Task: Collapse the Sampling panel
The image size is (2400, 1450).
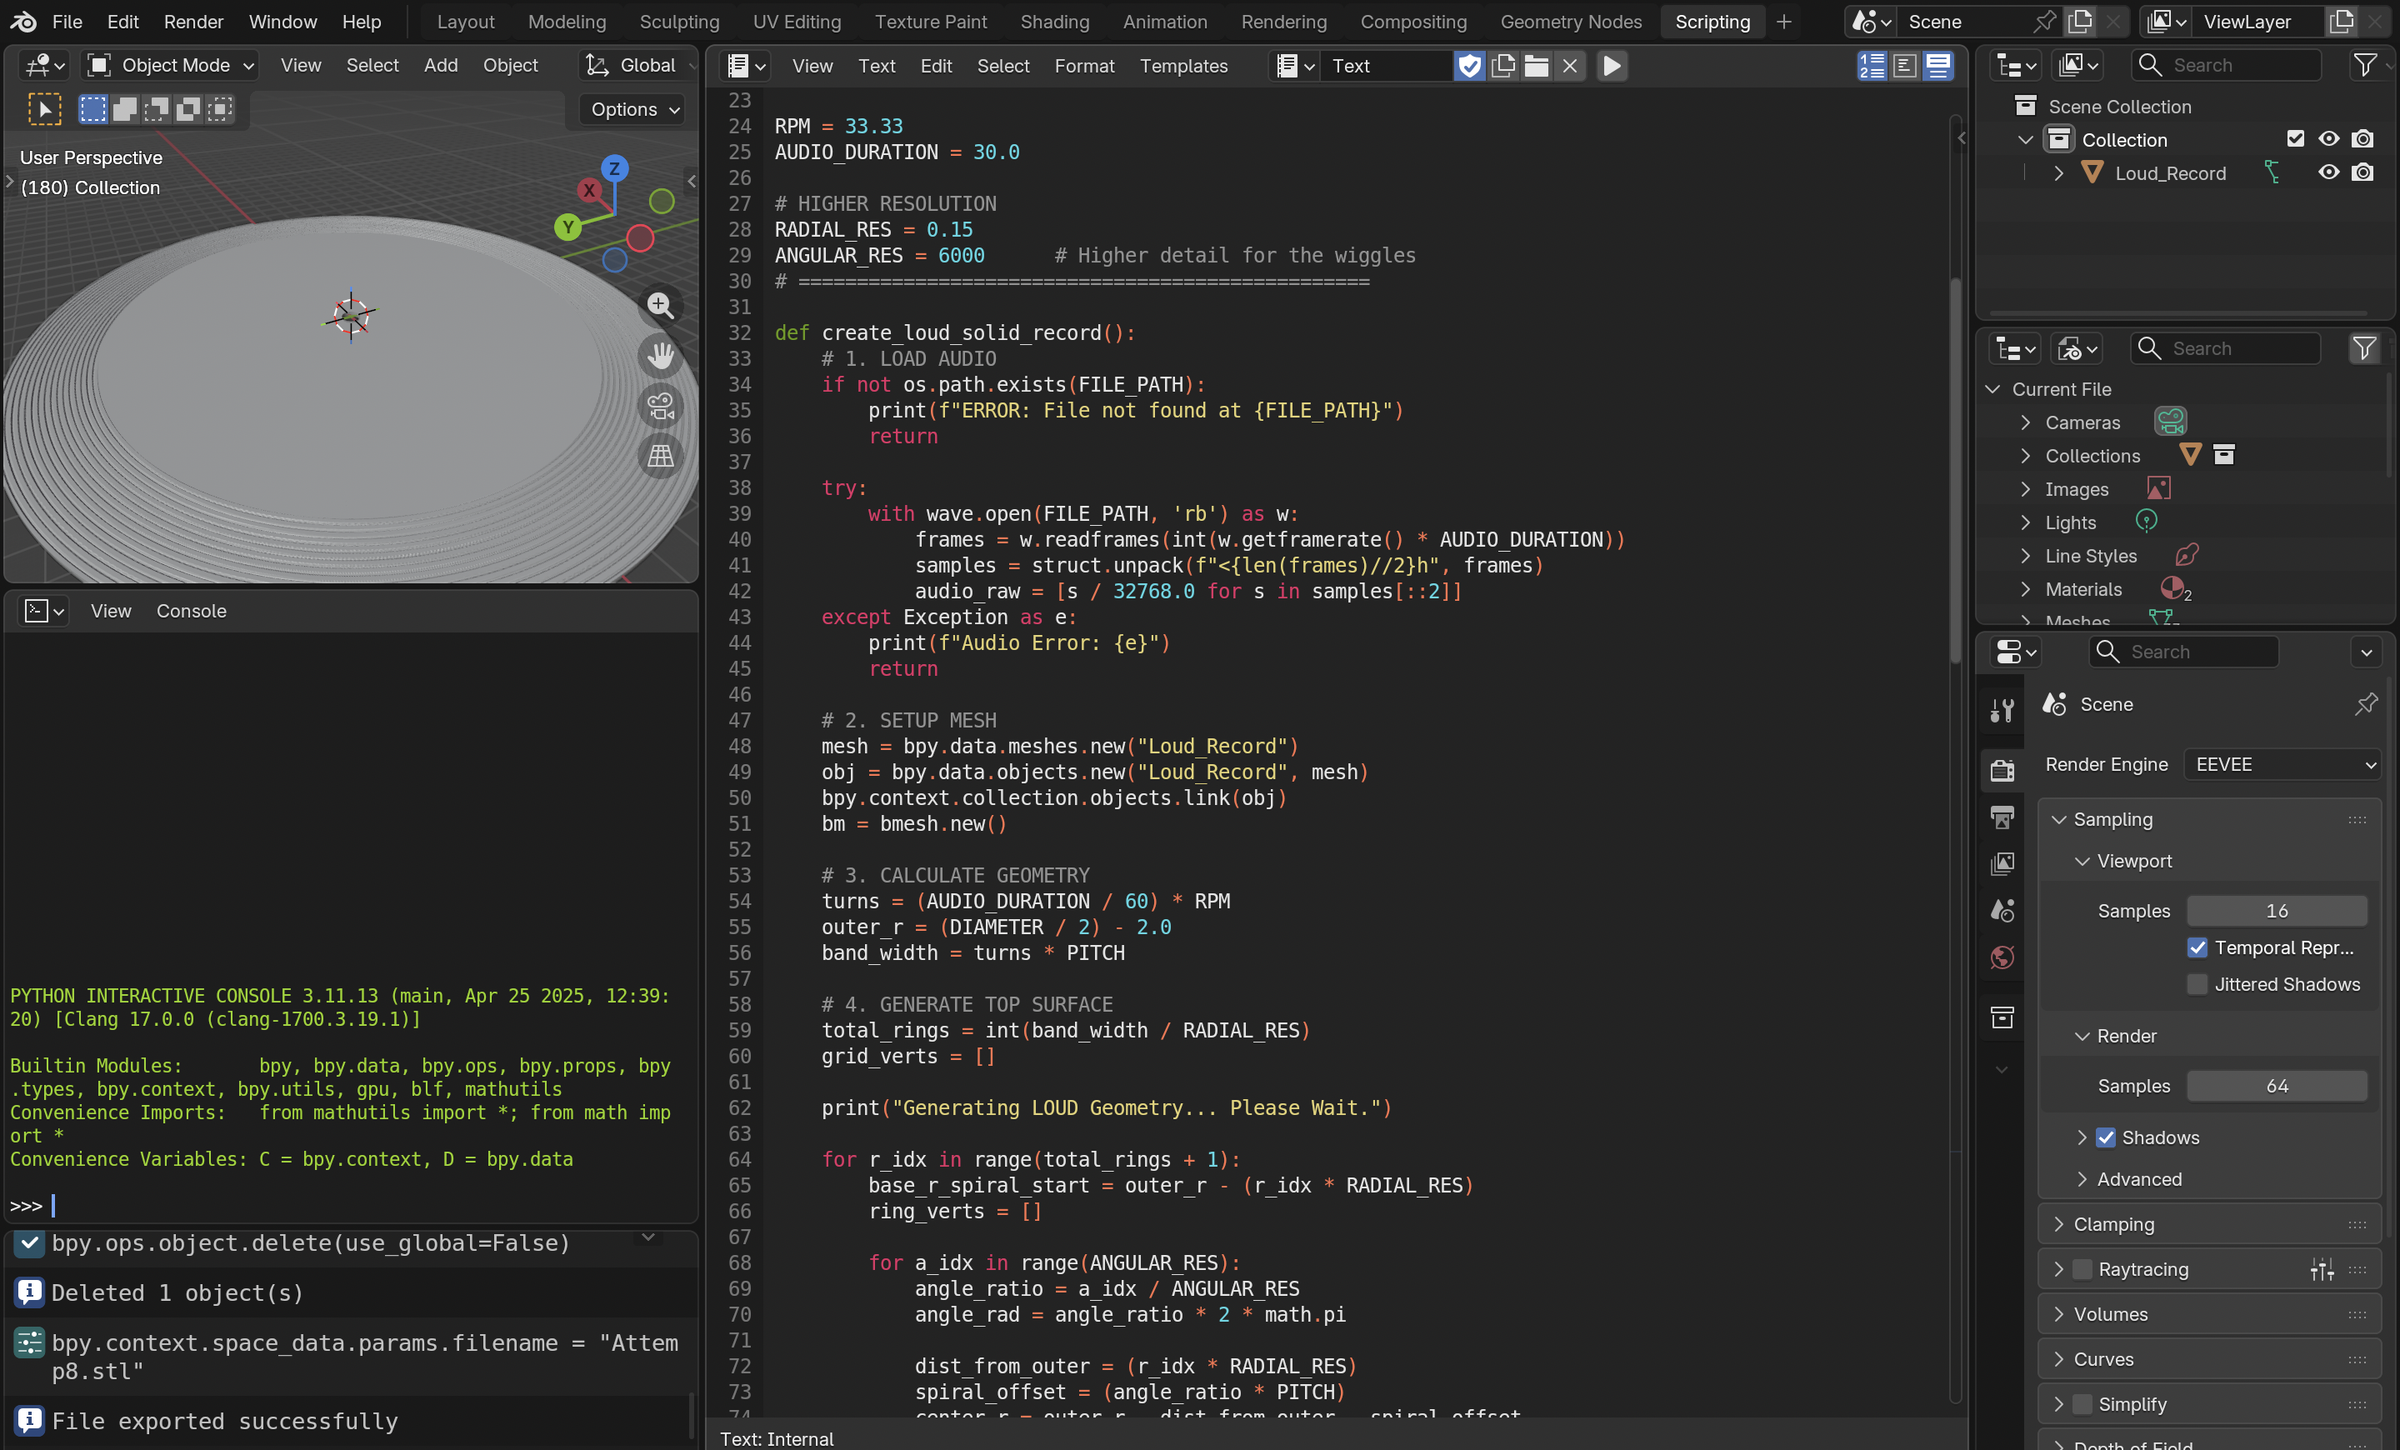Action: [2060, 819]
